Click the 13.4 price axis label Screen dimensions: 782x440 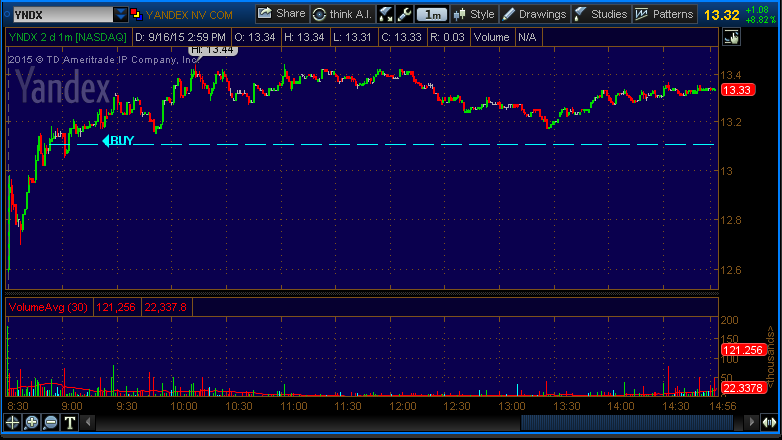tap(731, 75)
